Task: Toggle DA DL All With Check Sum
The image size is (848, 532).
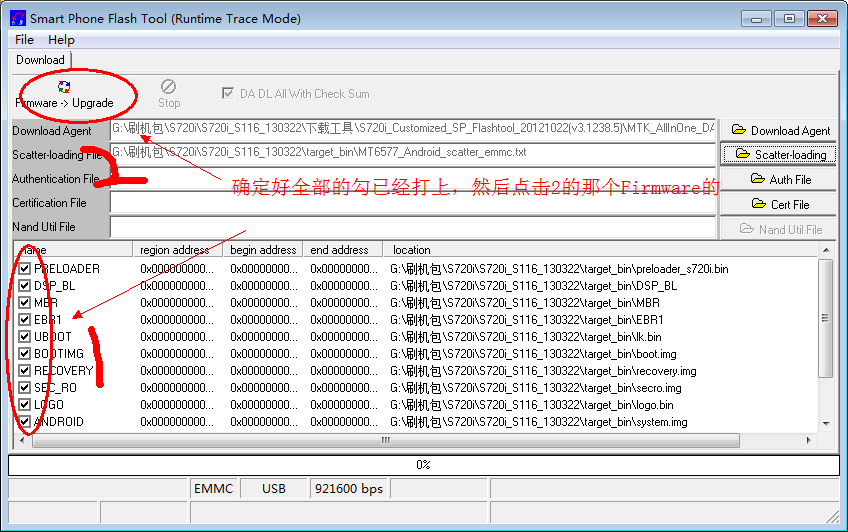Action: (x=228, y=94)
